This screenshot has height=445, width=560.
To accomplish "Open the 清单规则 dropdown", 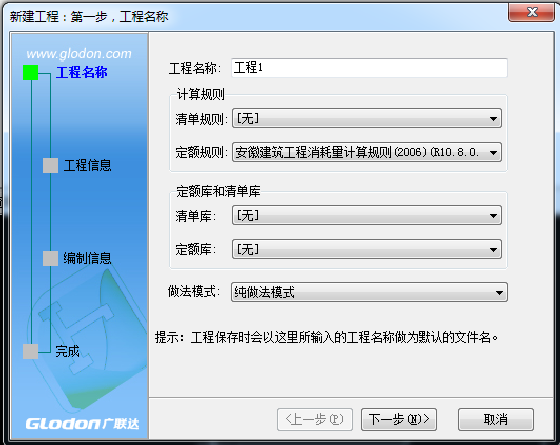I will pos(367,118).
